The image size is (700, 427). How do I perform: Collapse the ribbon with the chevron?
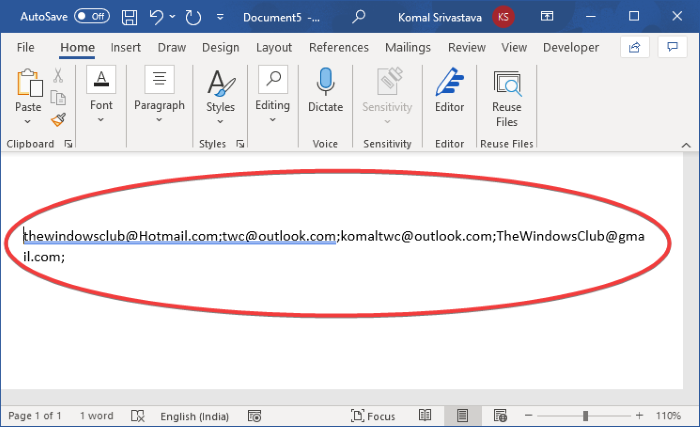(686, 145)
